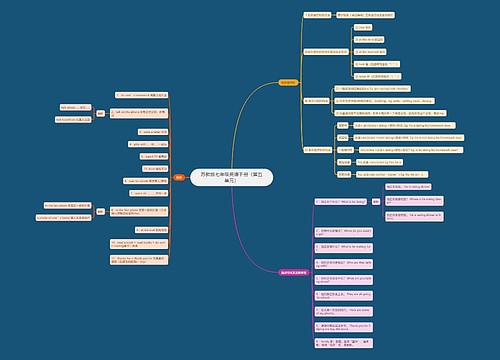Open the 'watch TV' phrase node
The width and height of the screenshot is (500, 360).
click(154, 156)
